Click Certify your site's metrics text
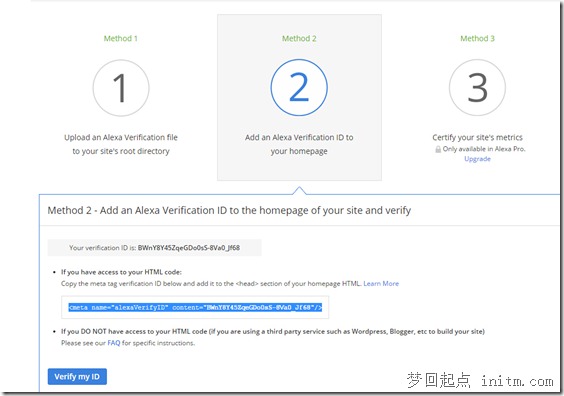Viewport: 564px width, 396px height. (477, 137)
